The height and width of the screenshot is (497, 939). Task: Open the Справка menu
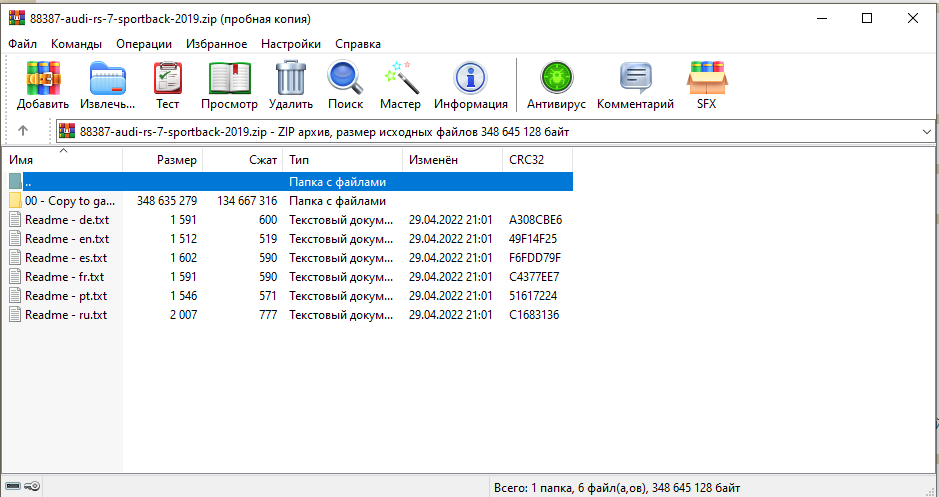pos(358,44)
